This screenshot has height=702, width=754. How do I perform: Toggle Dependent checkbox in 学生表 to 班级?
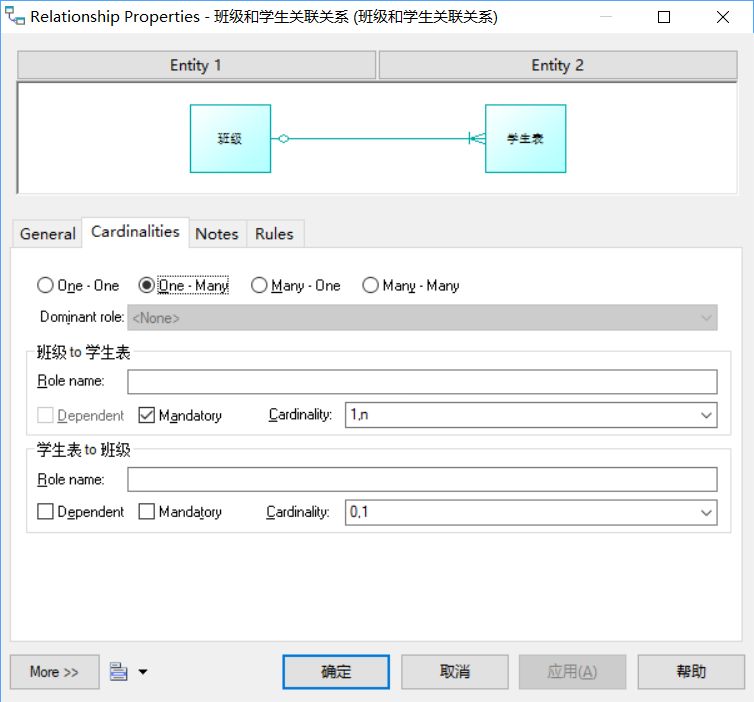(45, 511)
